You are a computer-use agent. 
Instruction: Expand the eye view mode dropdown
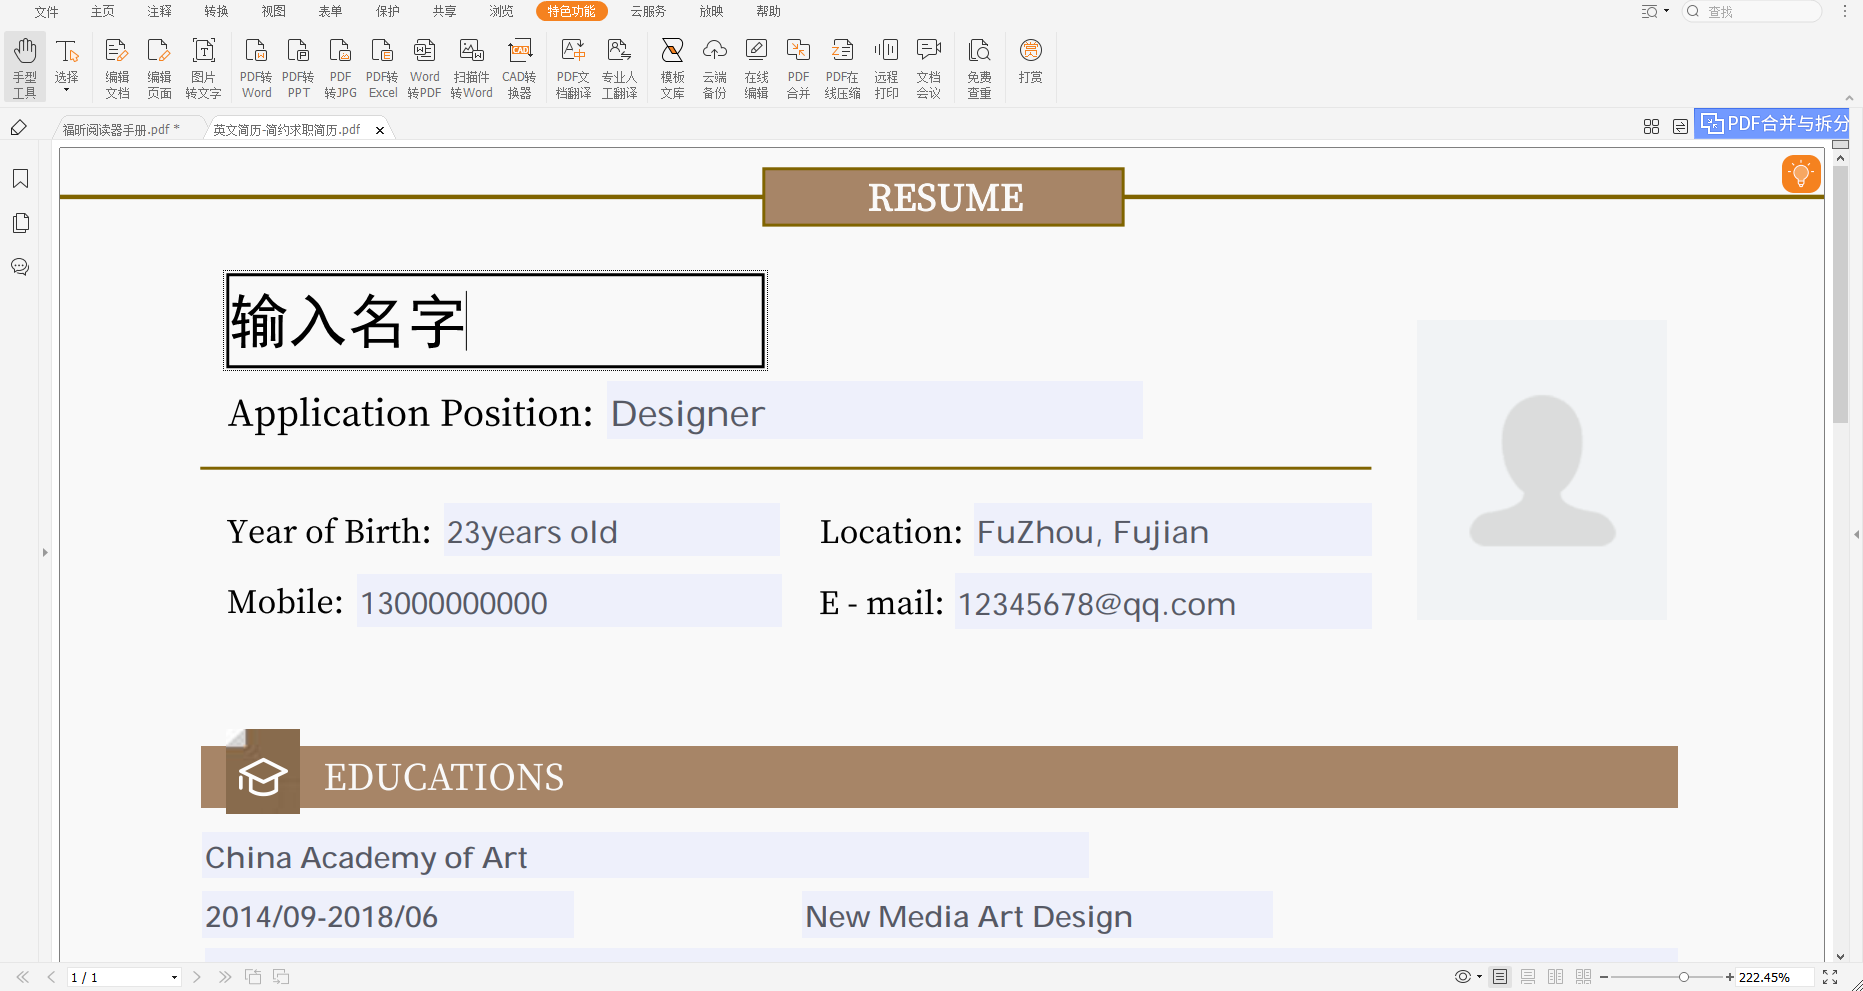(1479, 977)
